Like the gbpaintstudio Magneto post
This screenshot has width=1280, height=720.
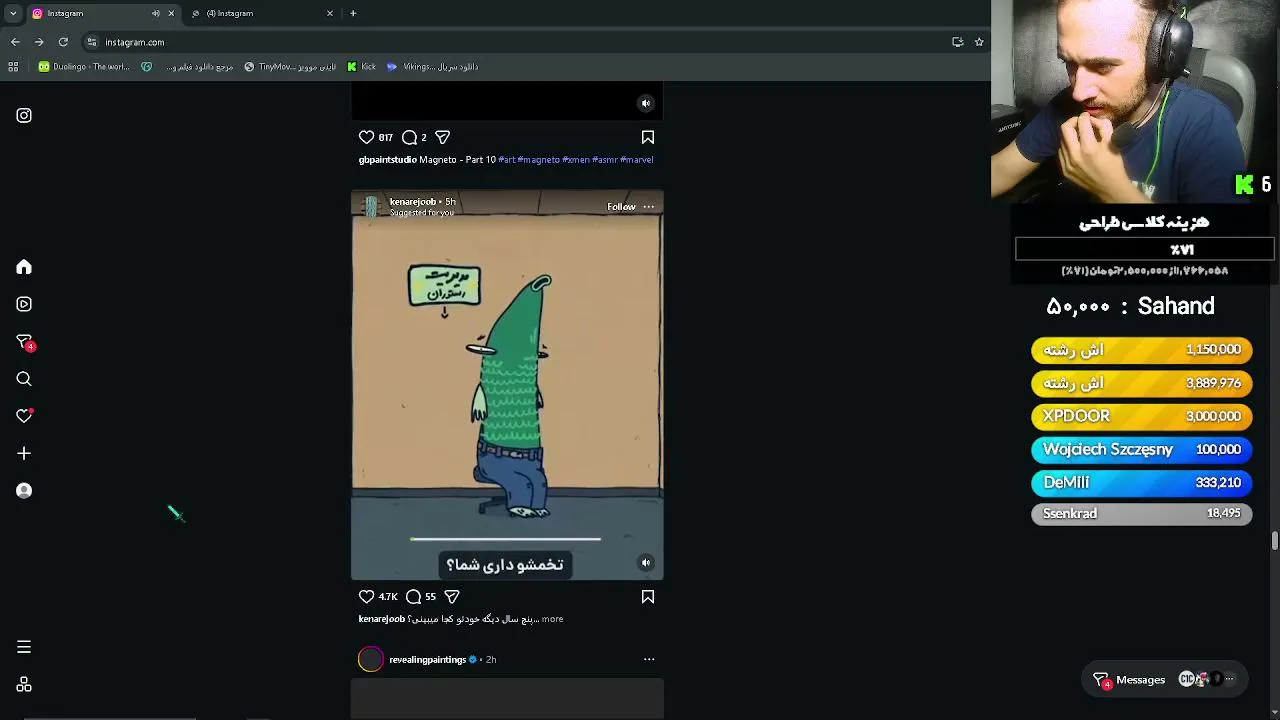point(366,137)
